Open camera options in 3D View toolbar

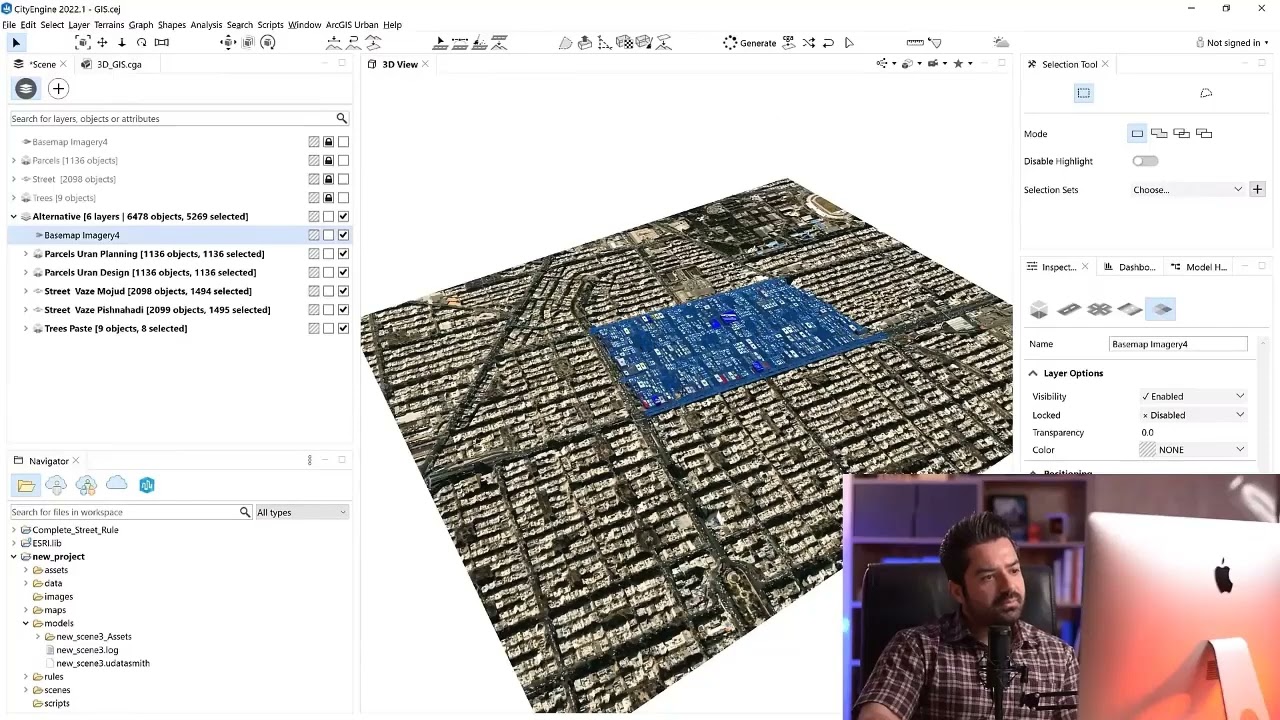[x=933, y=64]
